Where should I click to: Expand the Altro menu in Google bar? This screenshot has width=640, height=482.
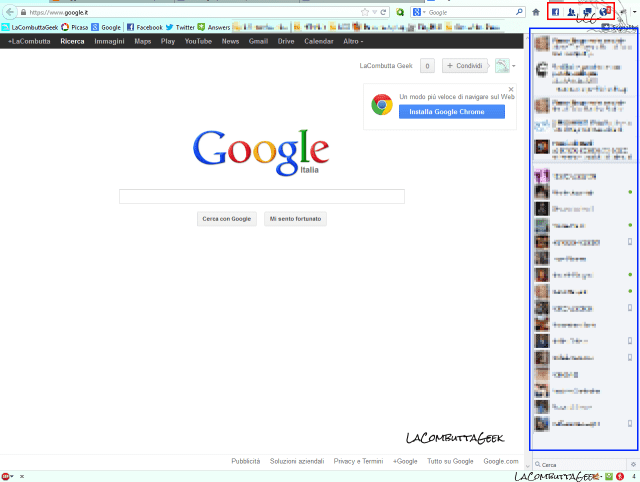click(x=353, y=41)
